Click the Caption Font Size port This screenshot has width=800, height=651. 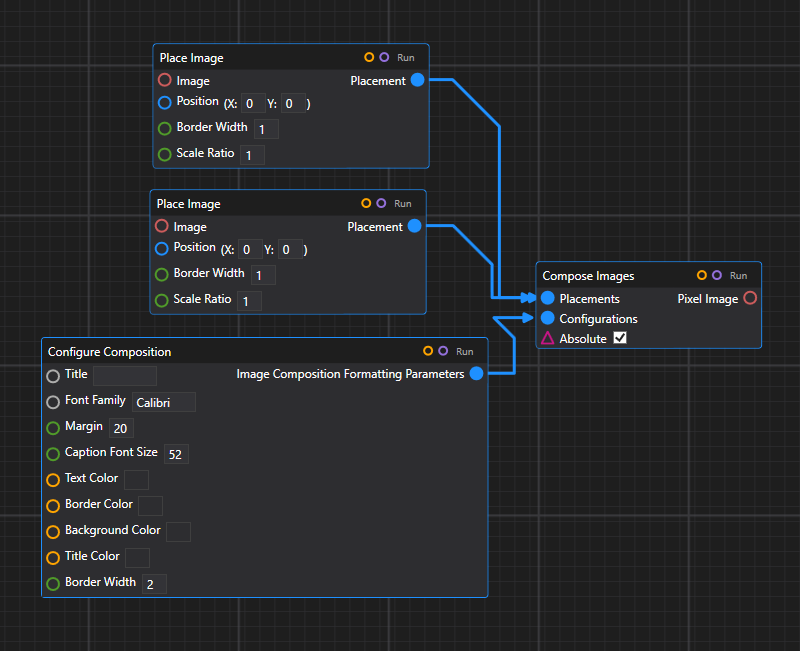(53, 454)
